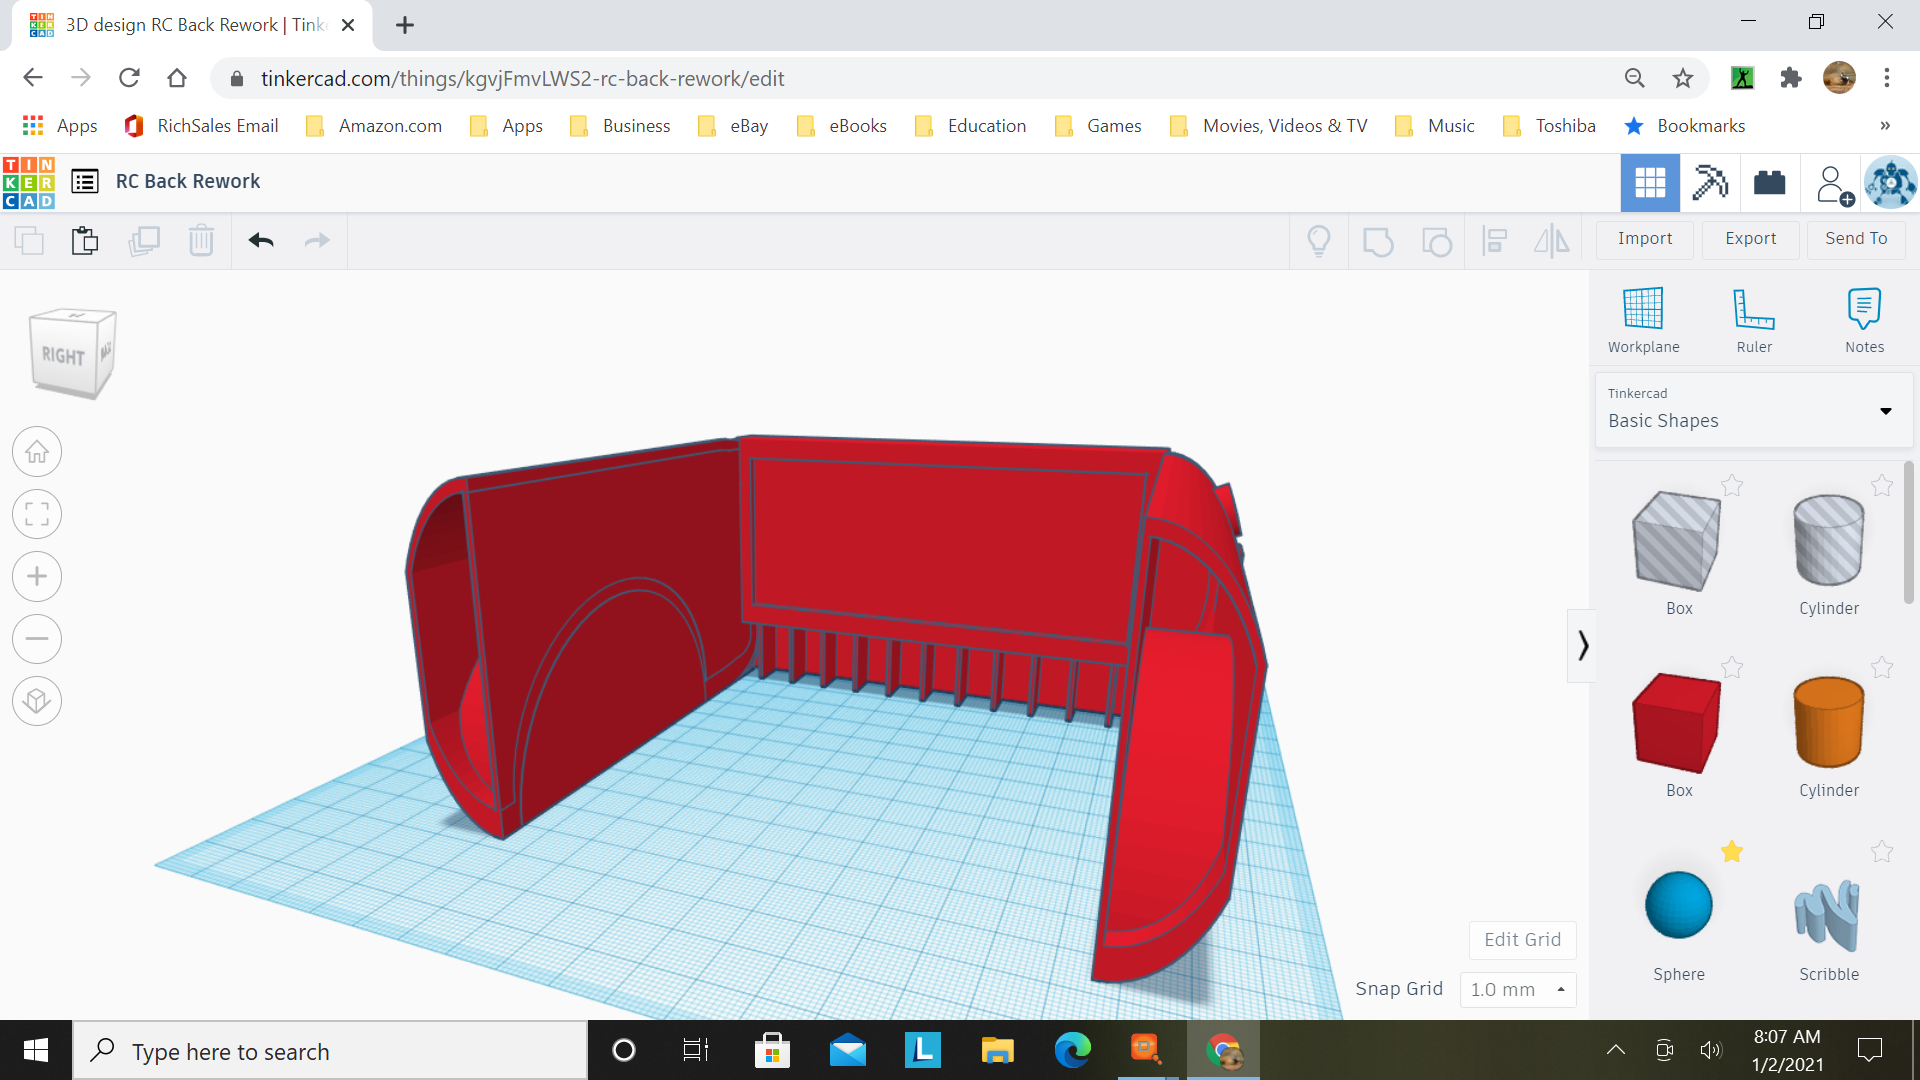Open the Blocks mode icon
1920x1080 pixels.
[x=1710, y=182]
